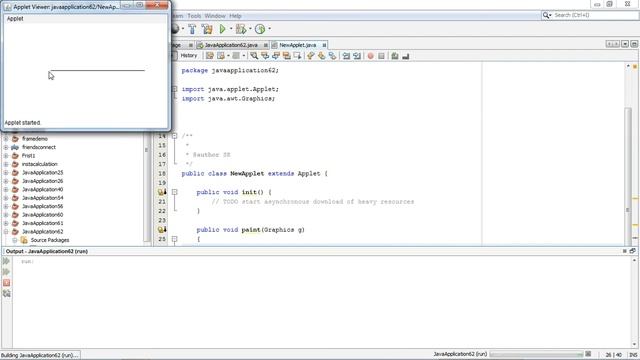The height and width of the screenshot is (360, 640).
Task: Expand the friendsconnect project node
Action: [x=6, y=147]
